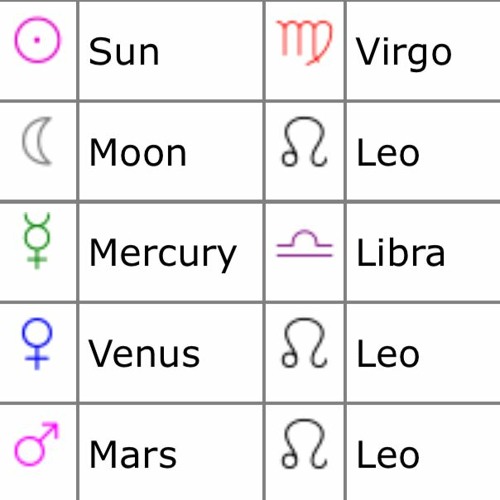Select the Leo glyph in Mars row
The height and width of the screenshot is (500, 500).
point(304,444)
